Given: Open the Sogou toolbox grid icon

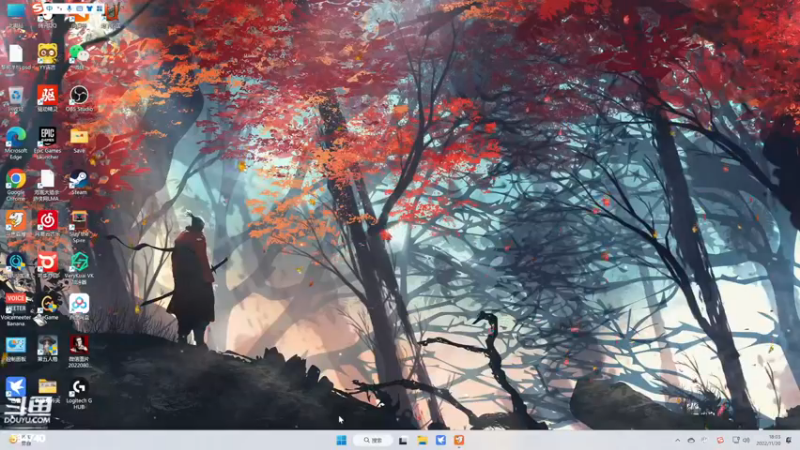Looking at the screenshot, I should [x=99, y=9].
